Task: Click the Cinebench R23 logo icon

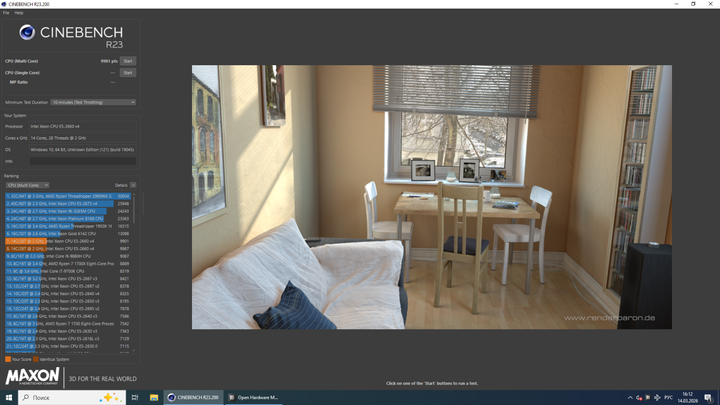Action: point(27,32)
